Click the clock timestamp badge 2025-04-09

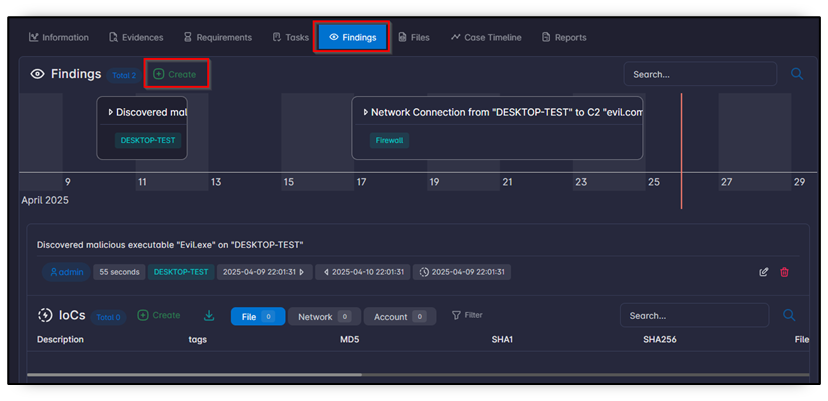462,272
